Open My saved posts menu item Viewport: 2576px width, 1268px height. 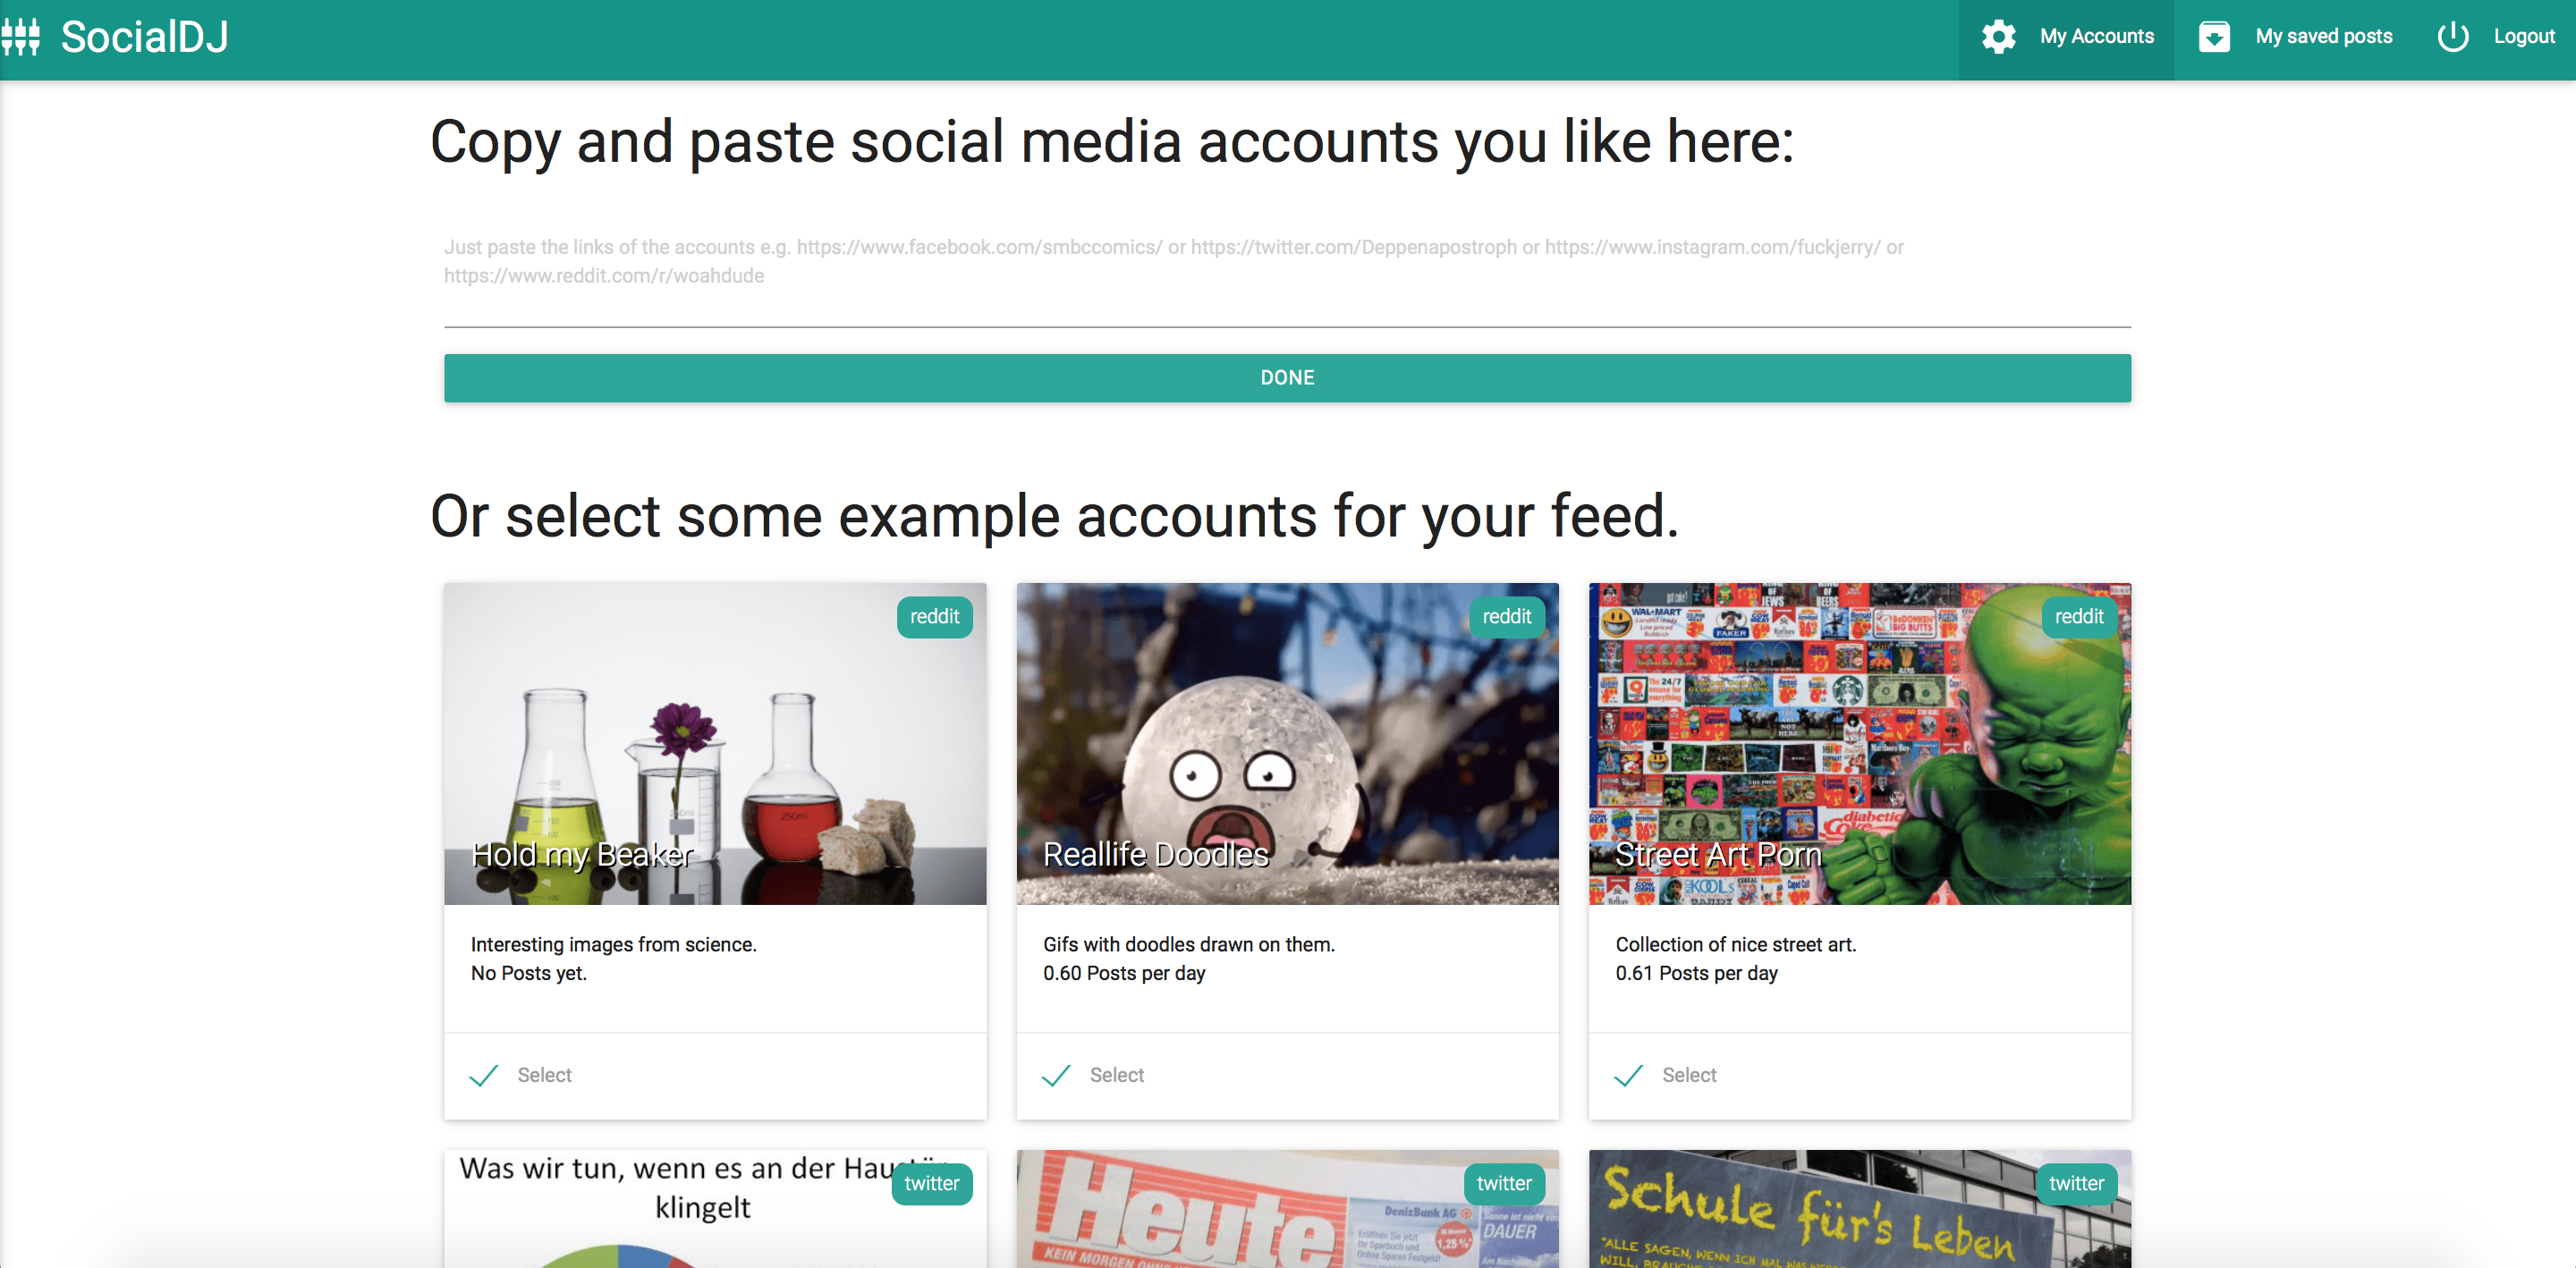[2323, 37]
